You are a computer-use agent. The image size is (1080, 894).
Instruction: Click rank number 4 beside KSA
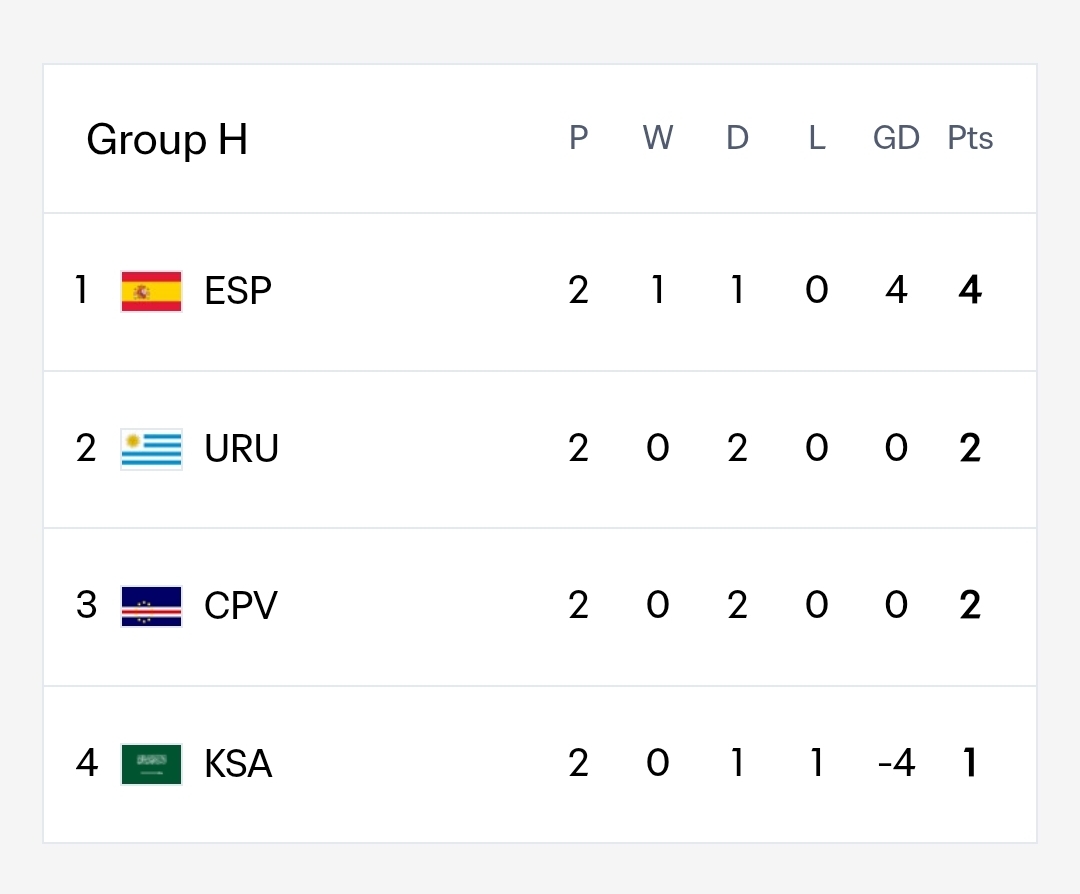coord(87,762)
